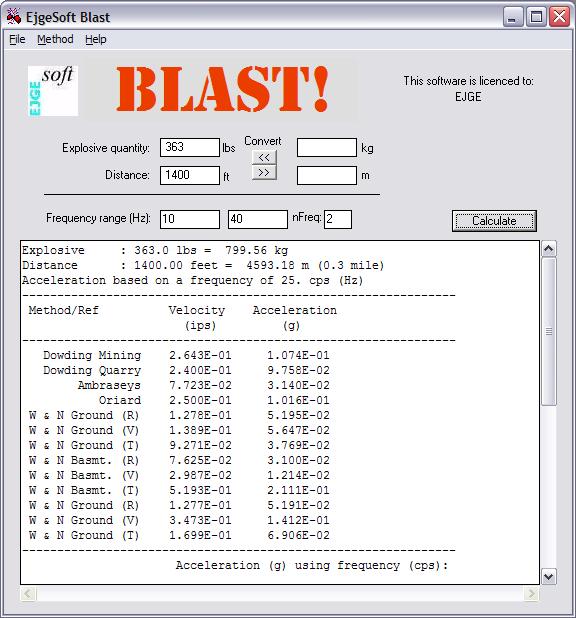Open the File menu
Screen dimensions: 576x618
click(x=17, y=39)
